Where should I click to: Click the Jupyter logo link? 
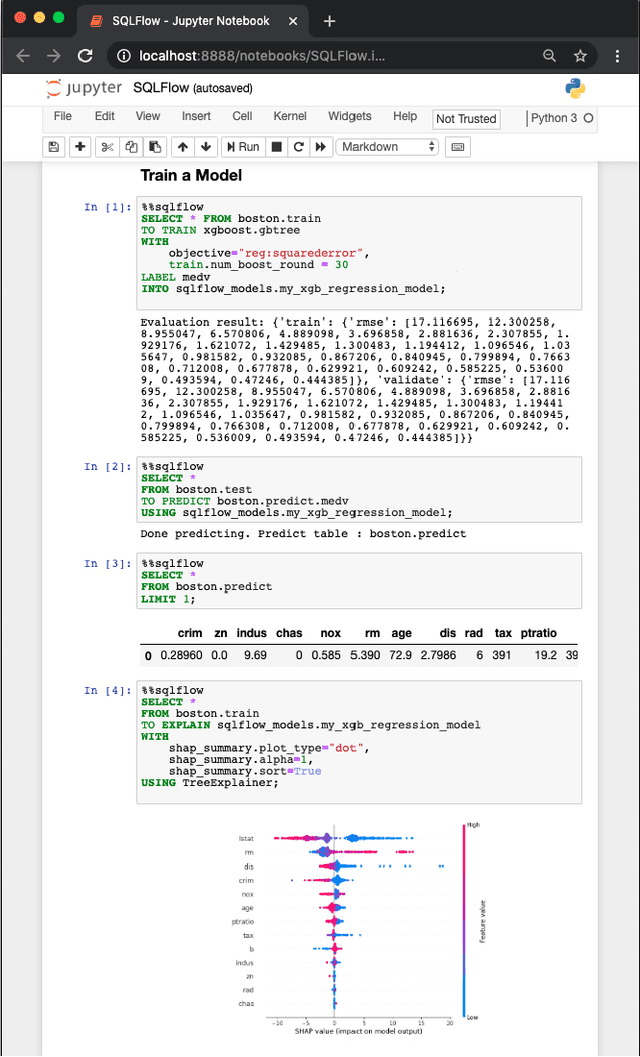click(x=84, y=89)
